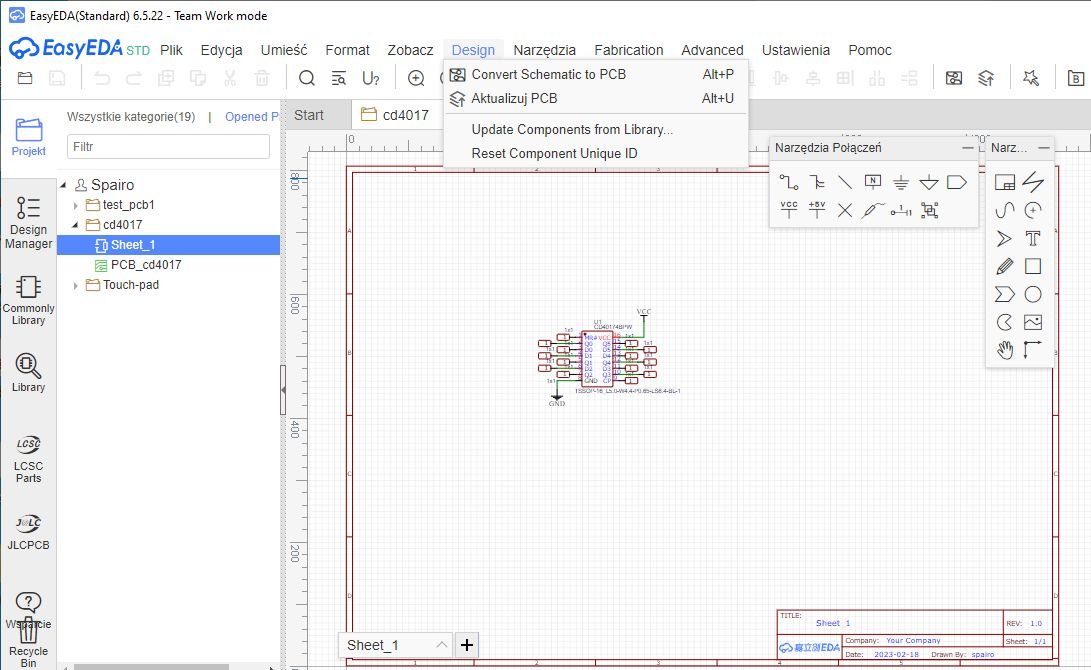
Task: Select the Bezier curve tool
Action: pos(1005,210)
